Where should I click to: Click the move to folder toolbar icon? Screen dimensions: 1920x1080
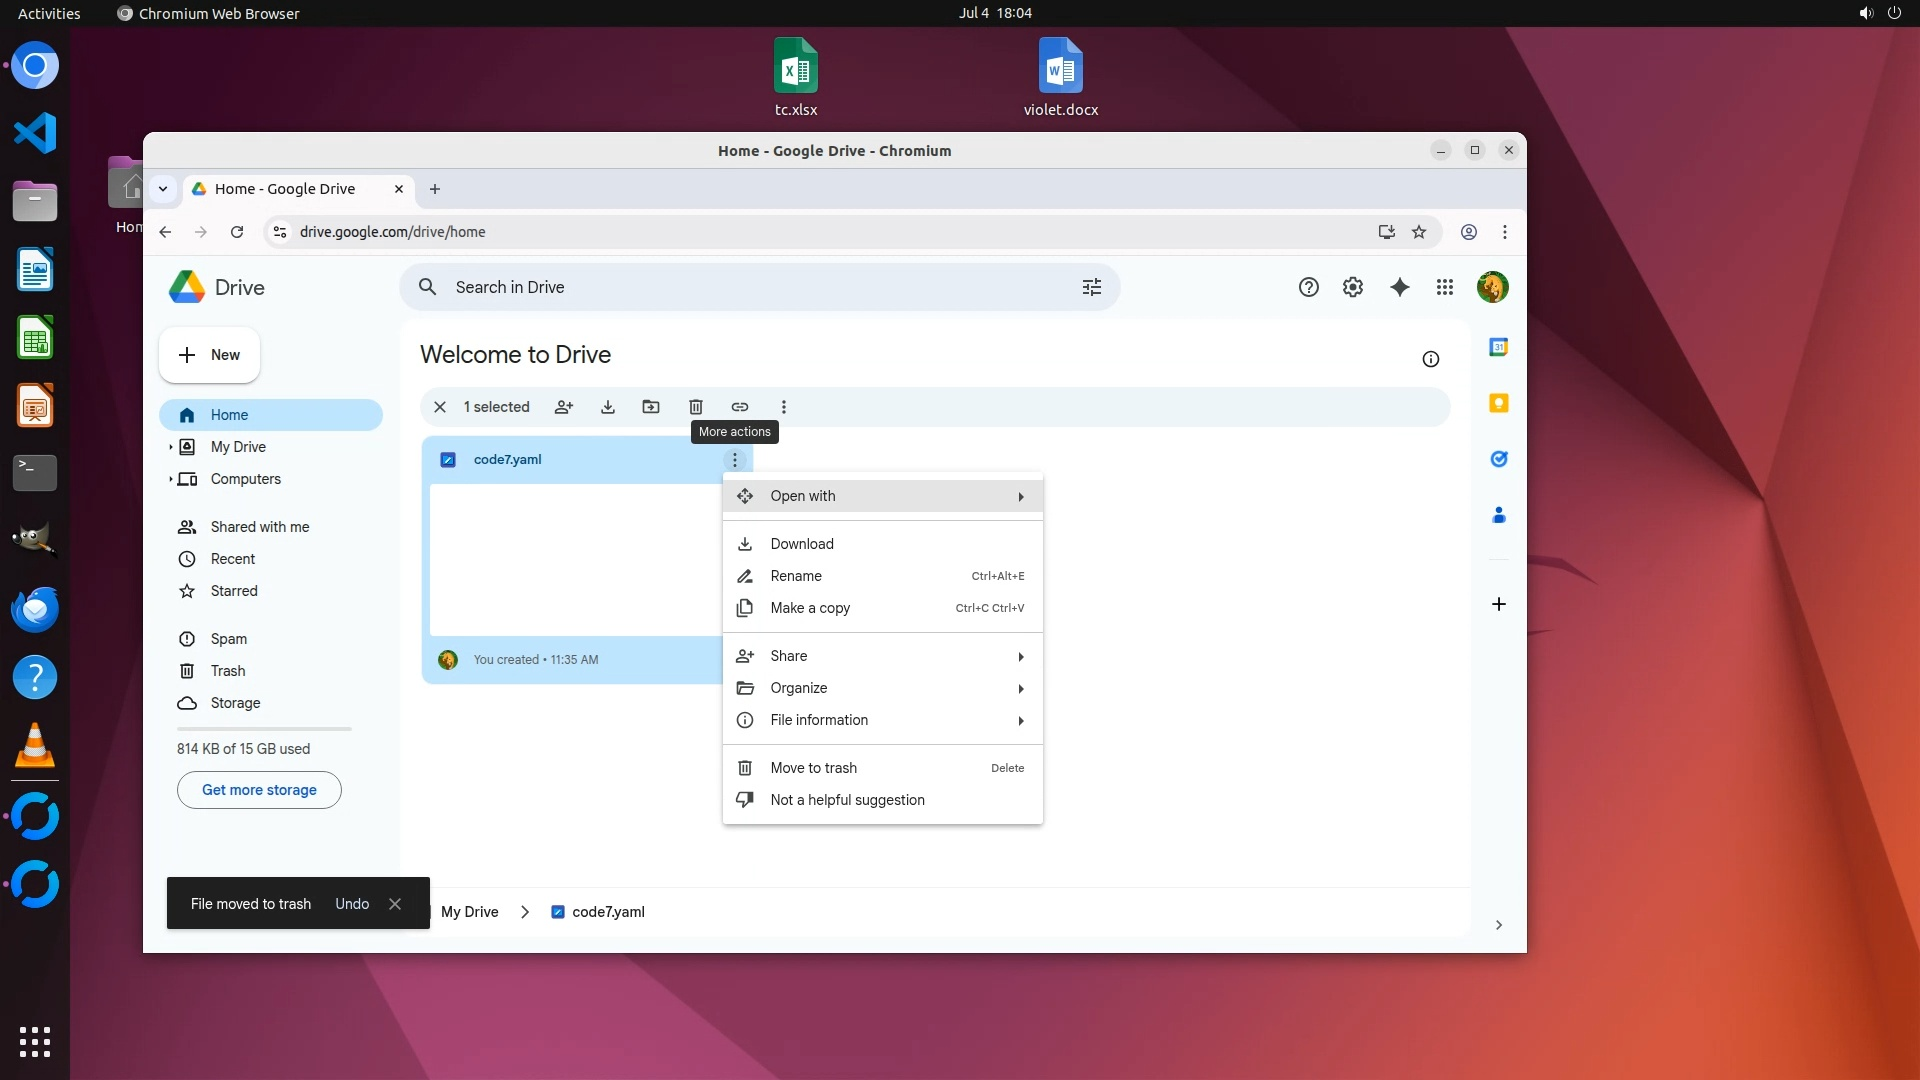pos(651,407)
